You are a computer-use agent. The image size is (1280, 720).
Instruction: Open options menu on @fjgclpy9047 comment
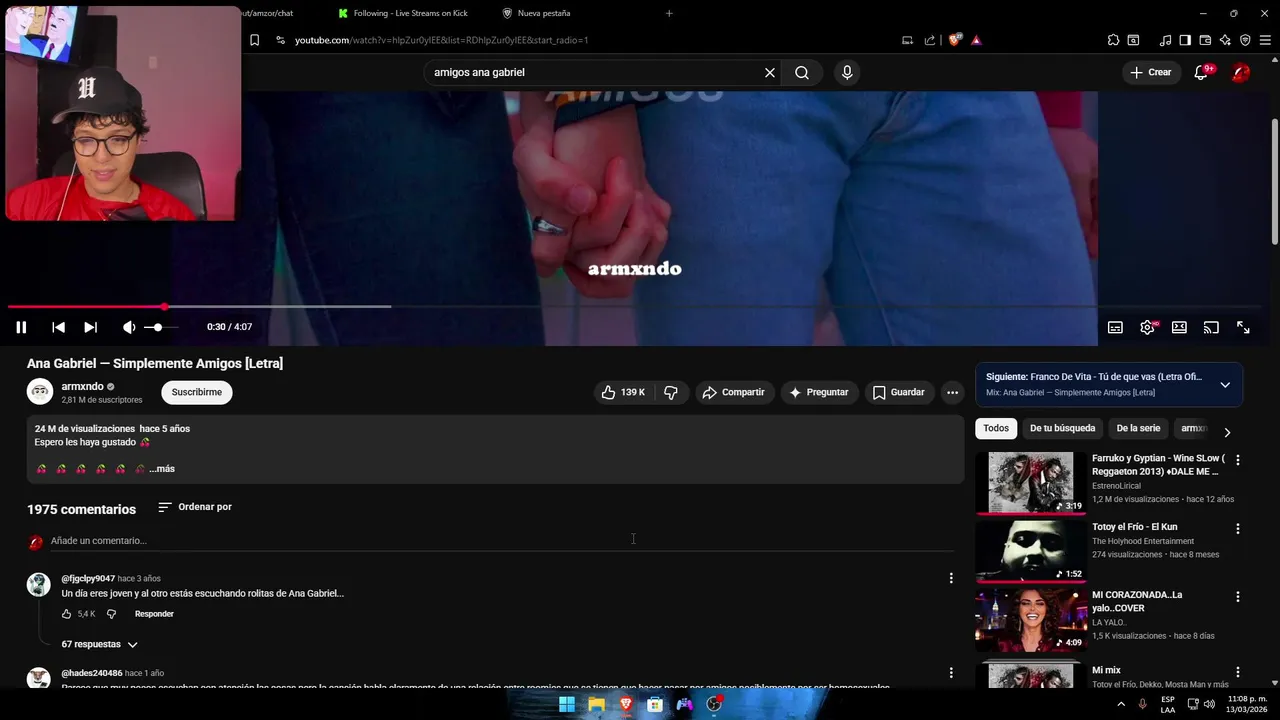[951, 578]
